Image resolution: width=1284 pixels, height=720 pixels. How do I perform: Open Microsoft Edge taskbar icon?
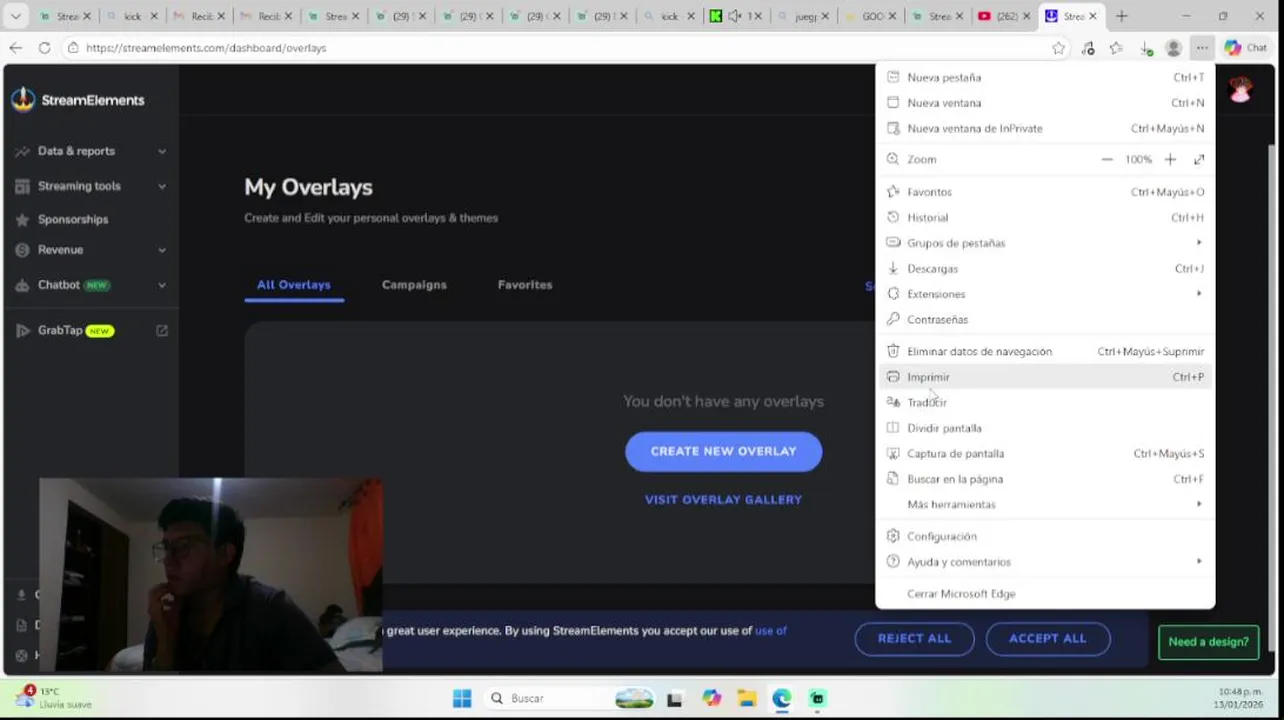pyautogui.click(x=782, y=698)
